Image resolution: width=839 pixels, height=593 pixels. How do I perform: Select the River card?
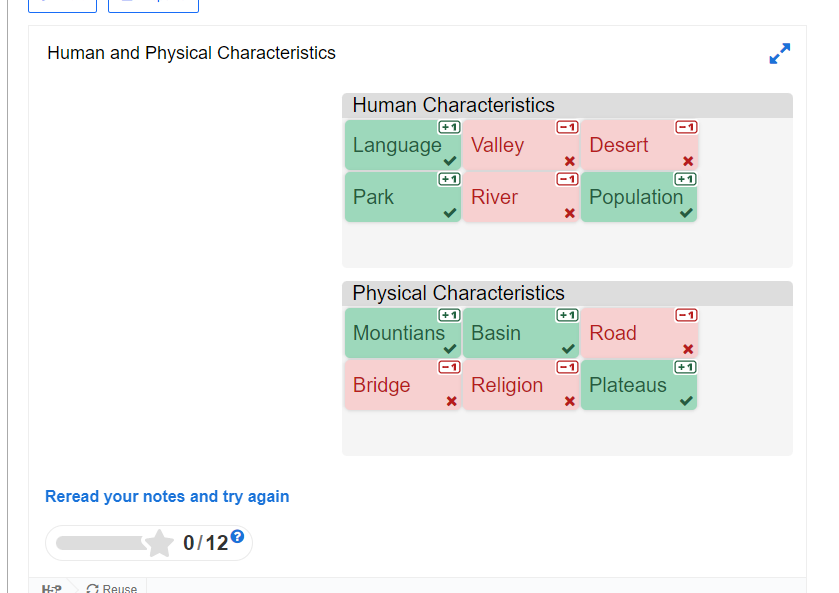[x=521, y=197]
